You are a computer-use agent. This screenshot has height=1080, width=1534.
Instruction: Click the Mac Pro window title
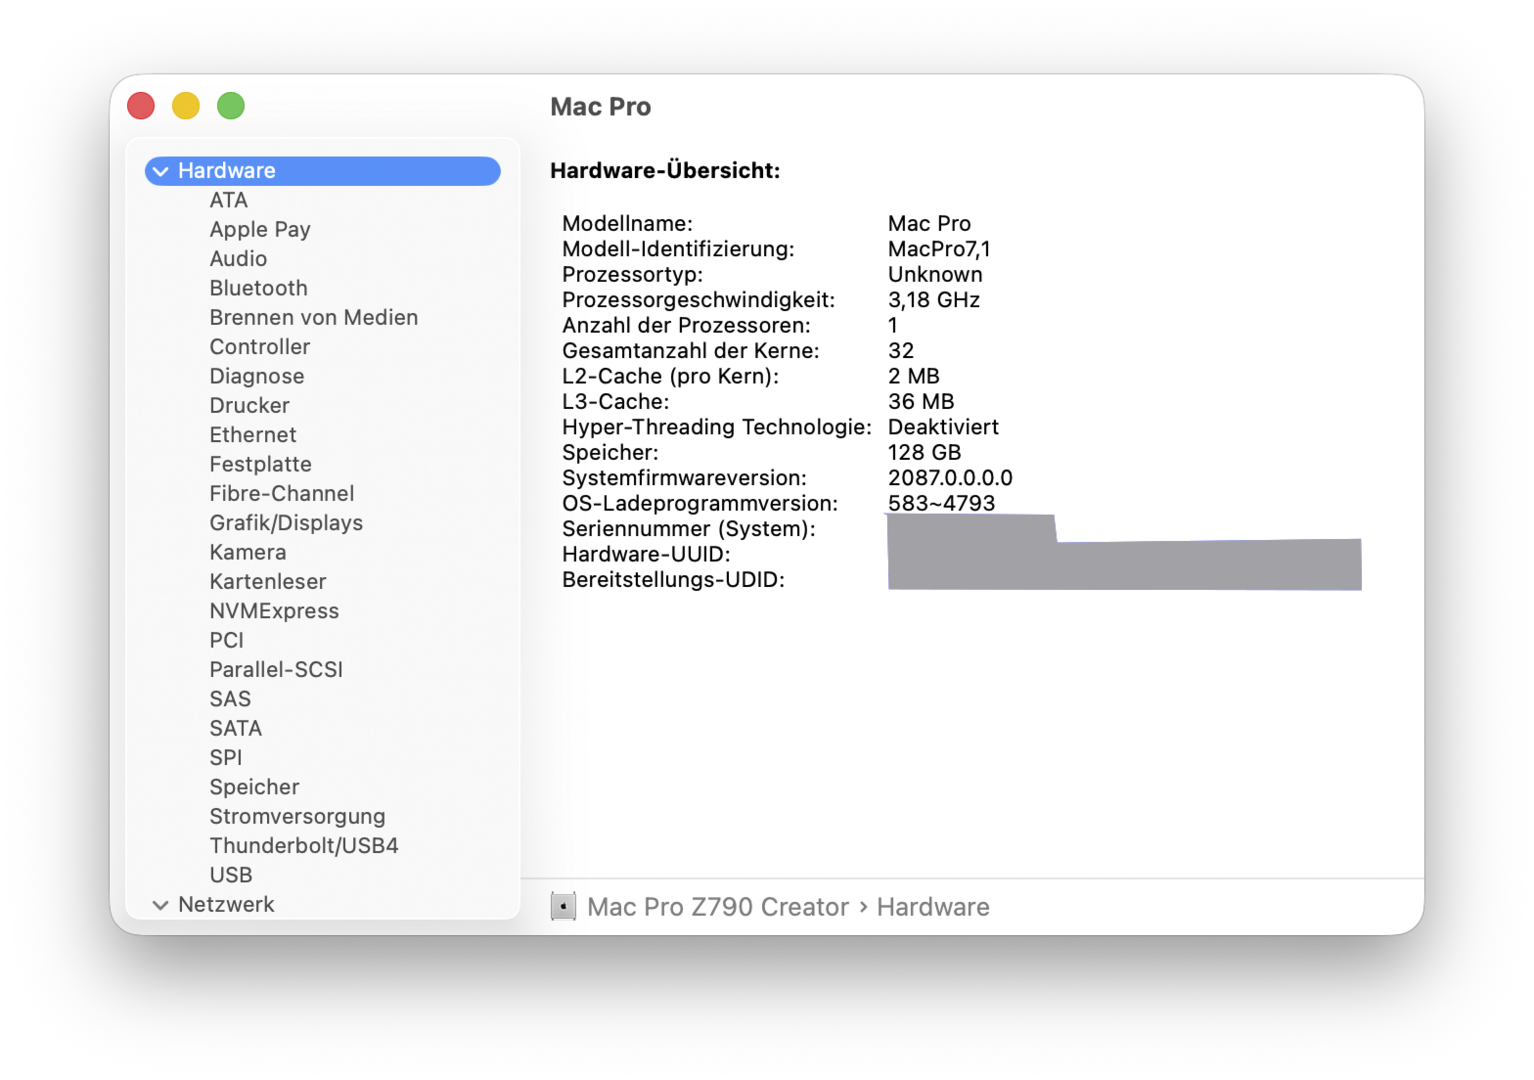click(600, 107)
